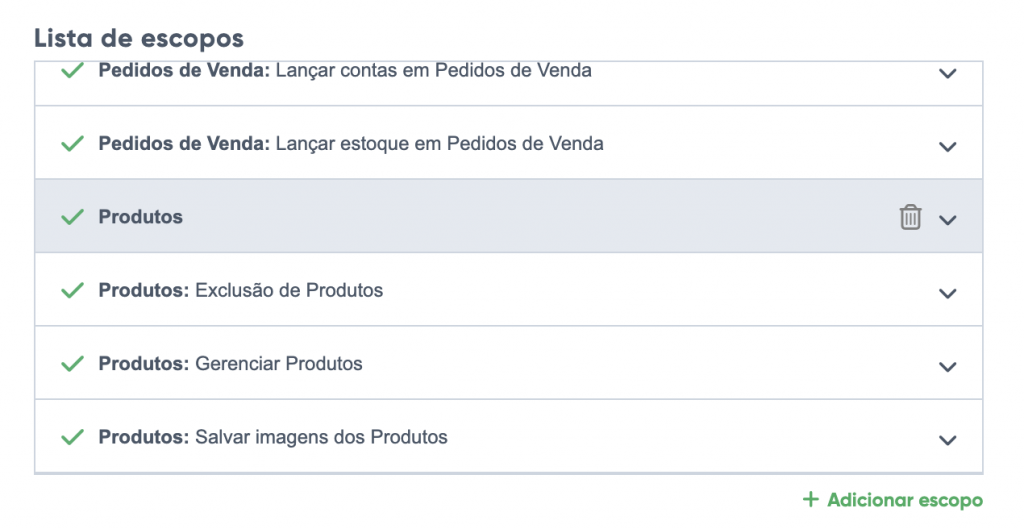This screenshot has width=1024, height=529.
Task: Click checkmark beside Exclusão de Produtos
Action: coord(72,291)
